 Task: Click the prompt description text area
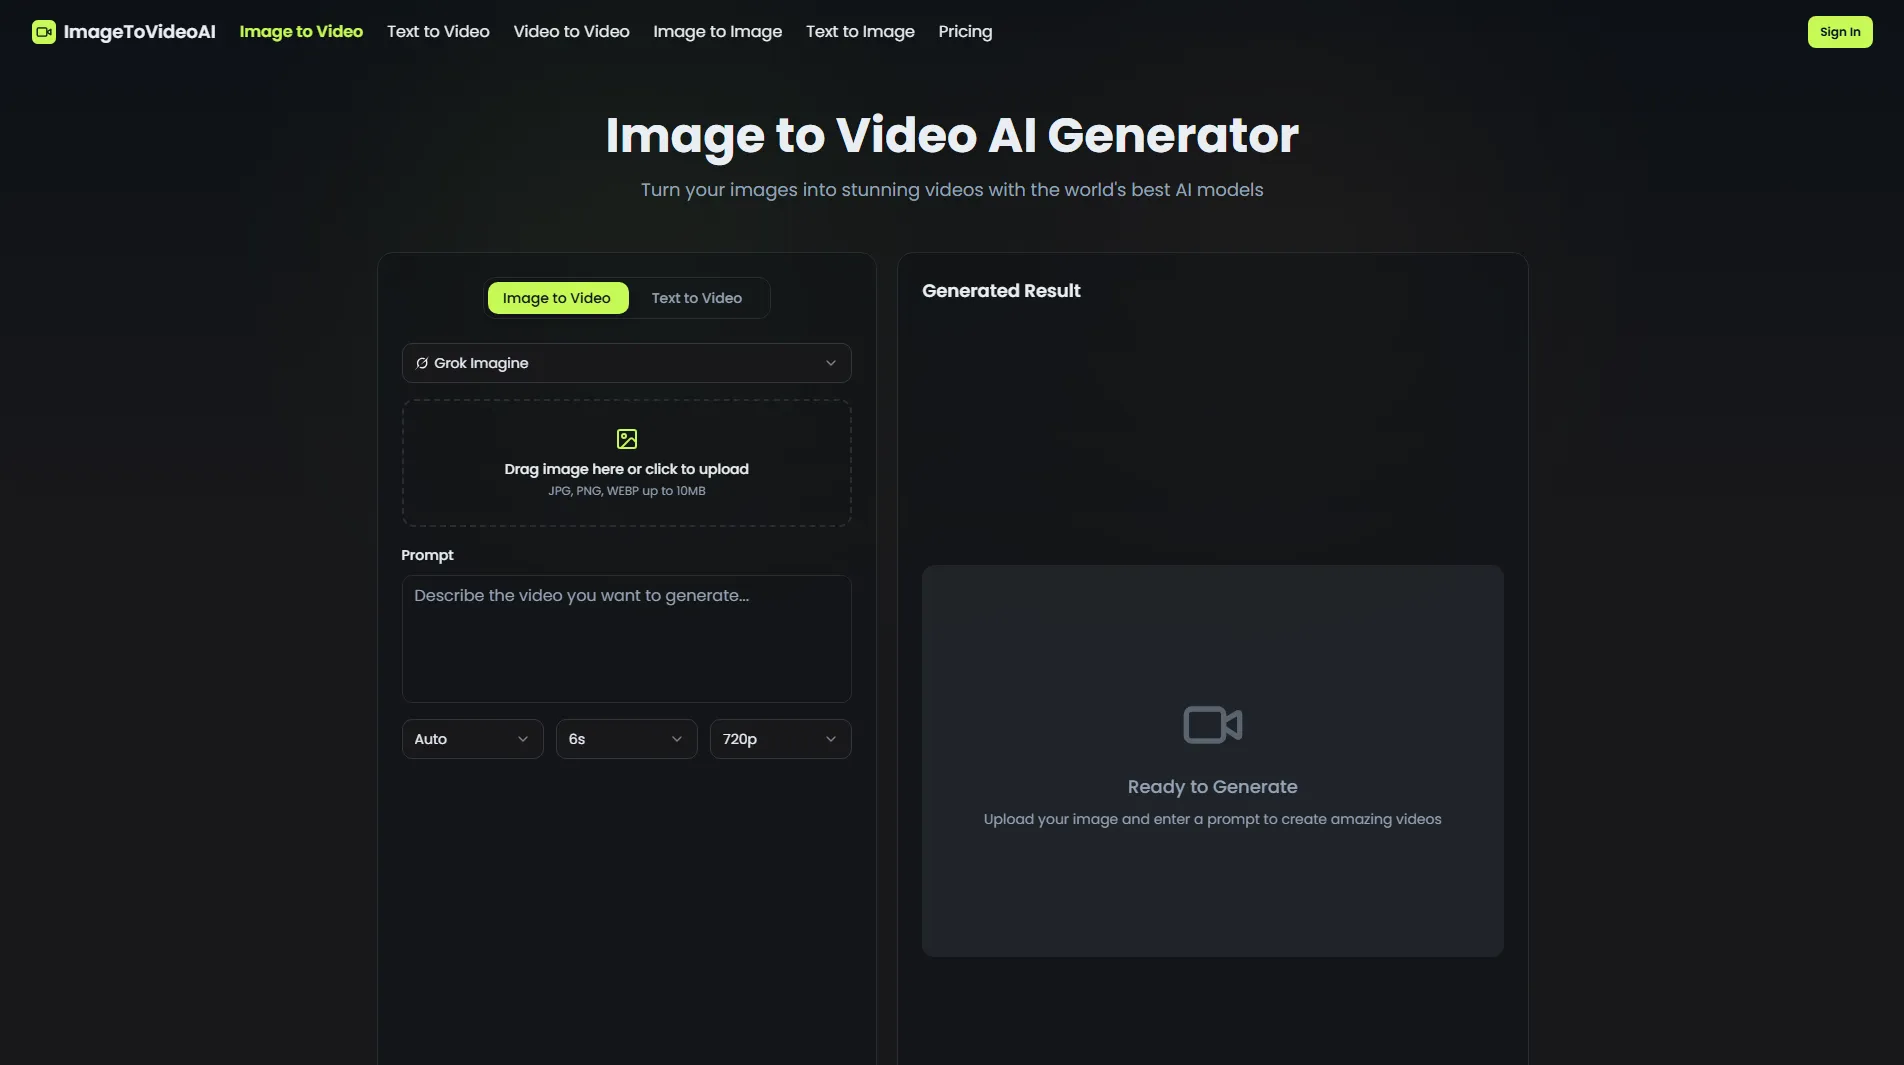pos(627,639)
